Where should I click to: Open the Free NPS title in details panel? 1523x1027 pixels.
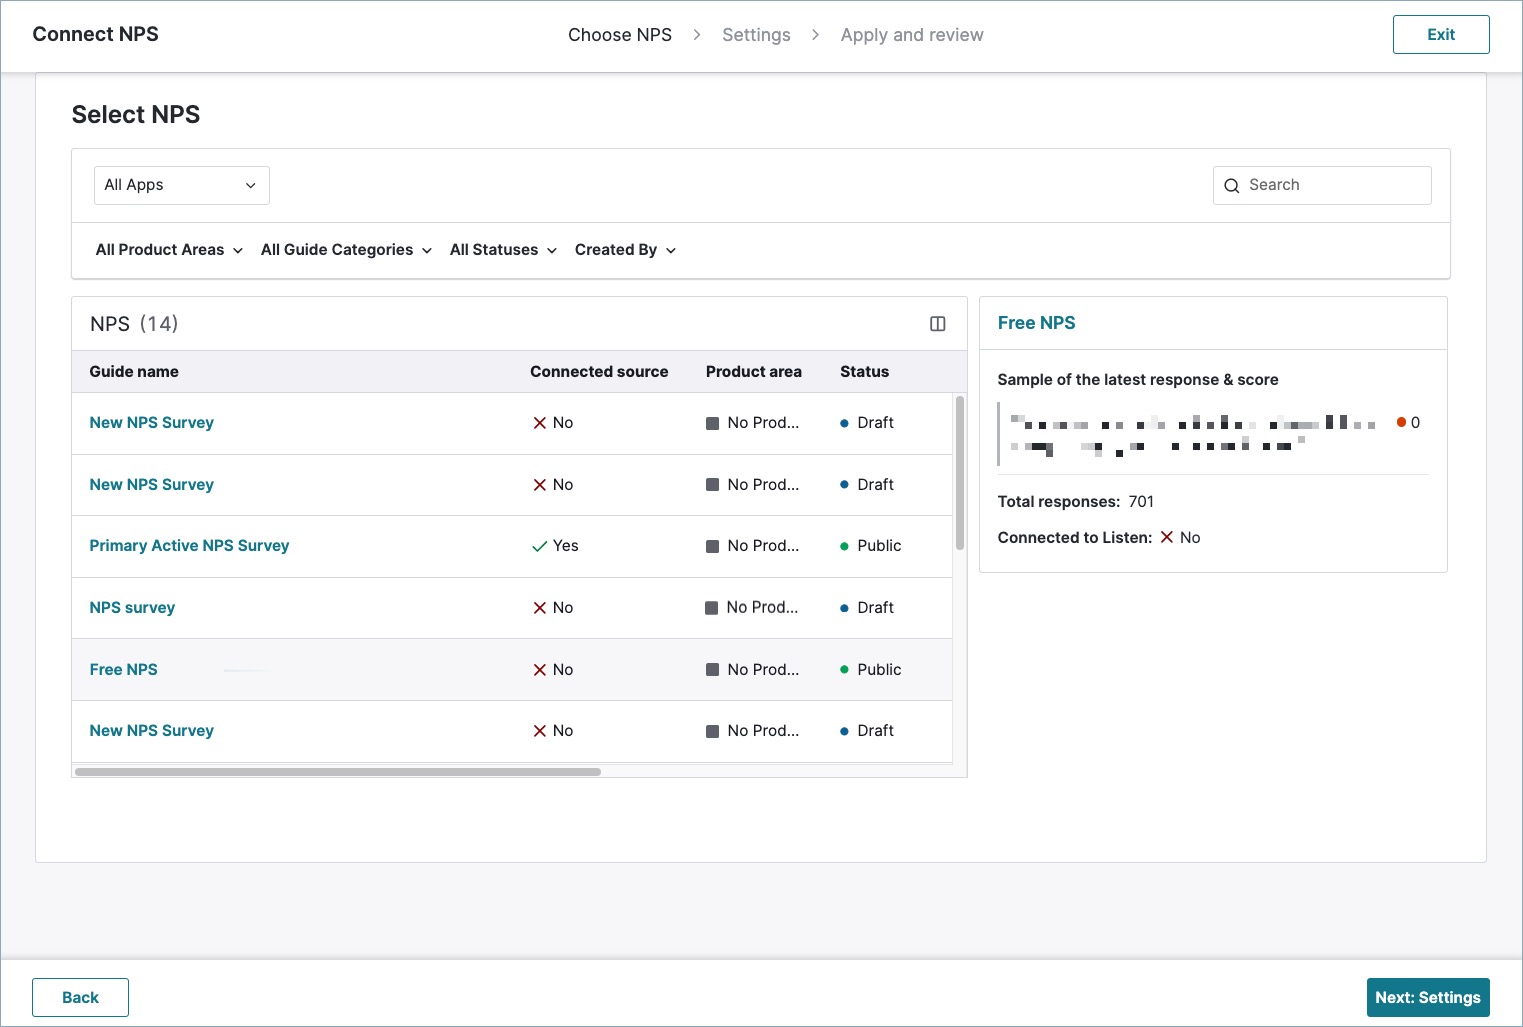point(1036,323)
